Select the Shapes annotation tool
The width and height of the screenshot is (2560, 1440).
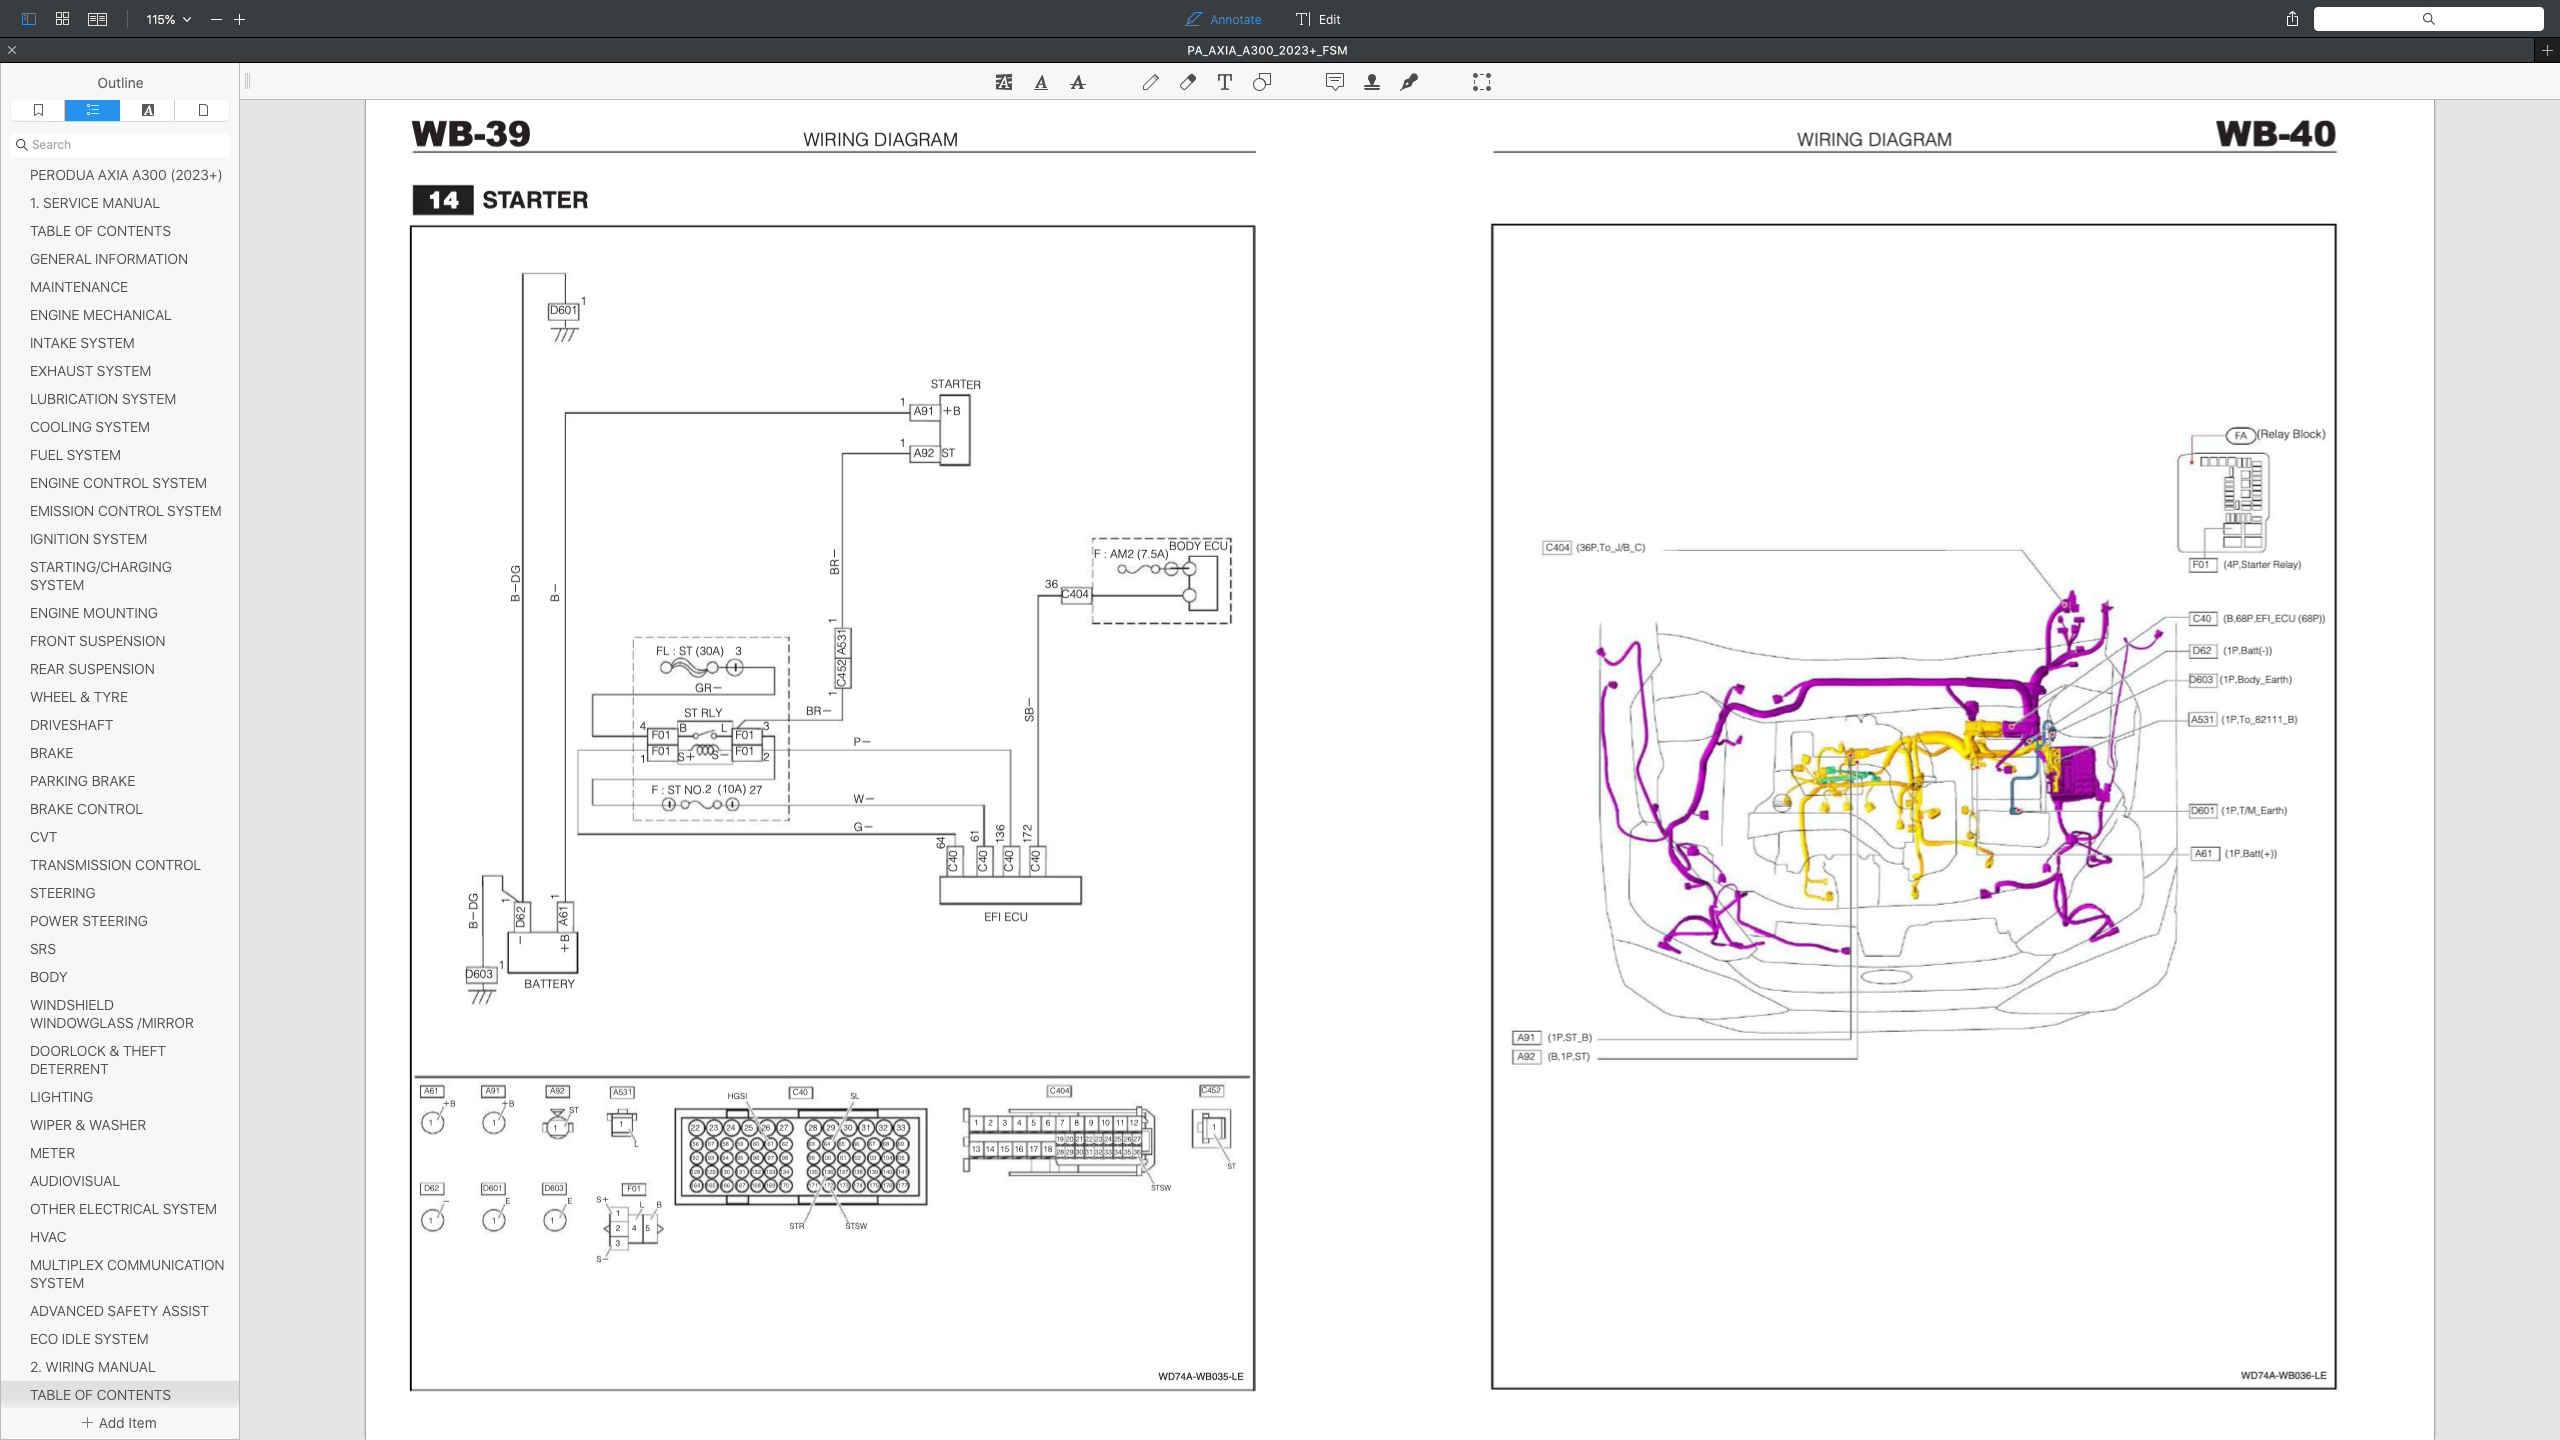click(x=1261, y=82)
